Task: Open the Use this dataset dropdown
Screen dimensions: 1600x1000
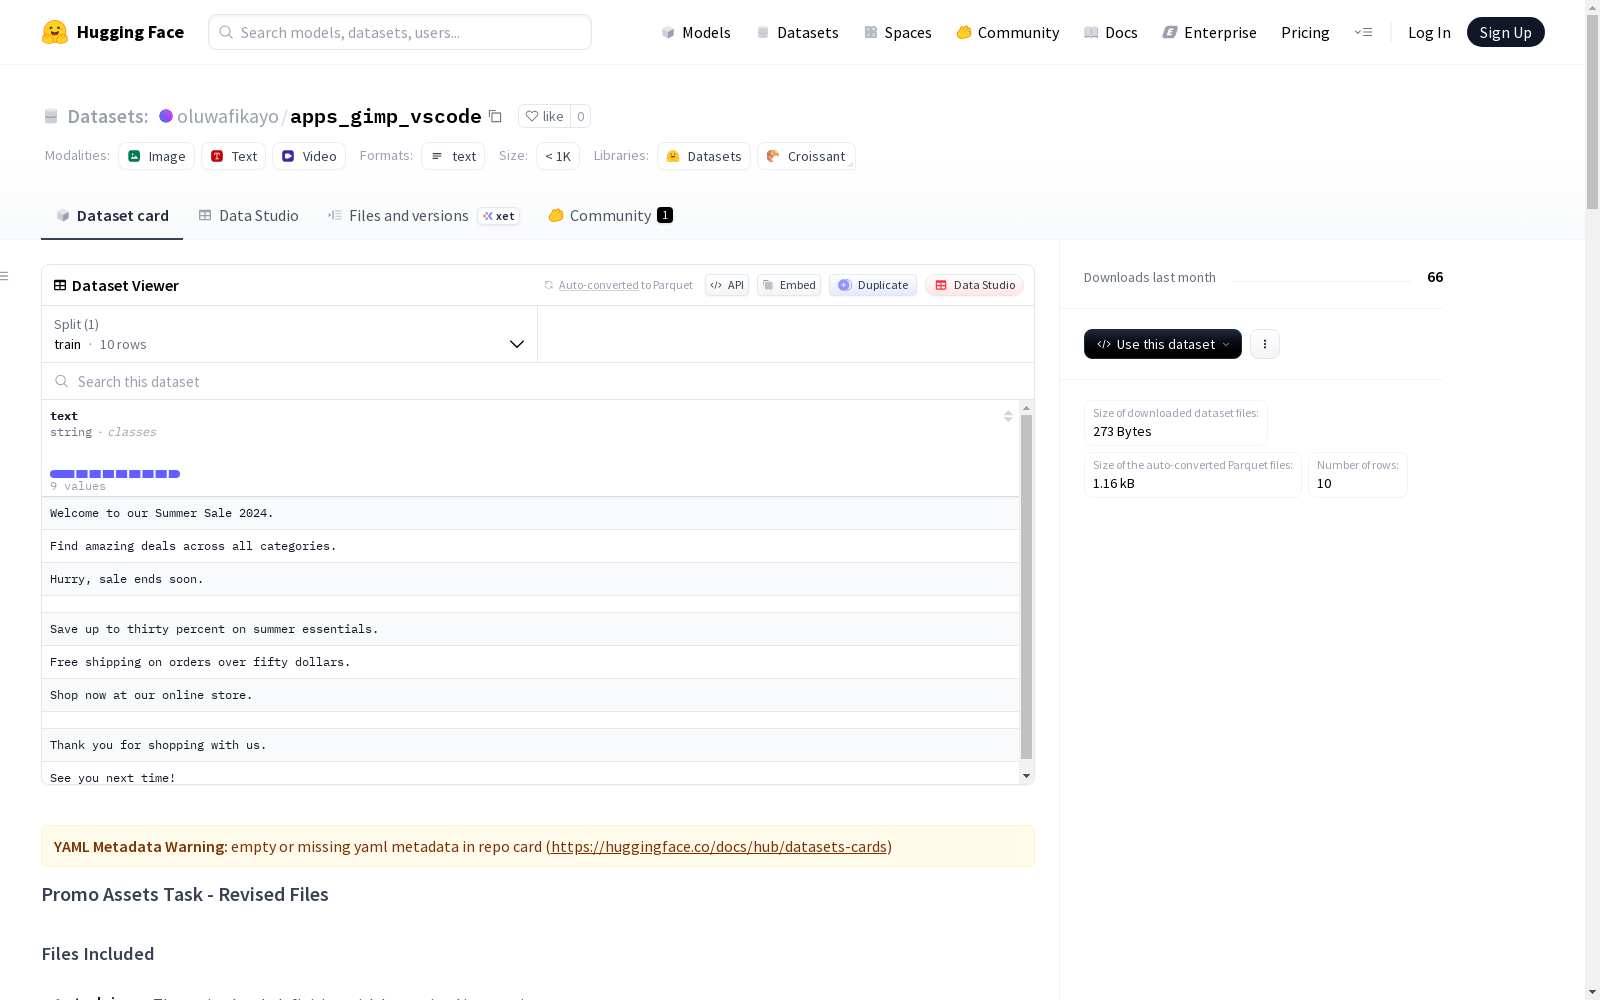Action: point(1163,344)
